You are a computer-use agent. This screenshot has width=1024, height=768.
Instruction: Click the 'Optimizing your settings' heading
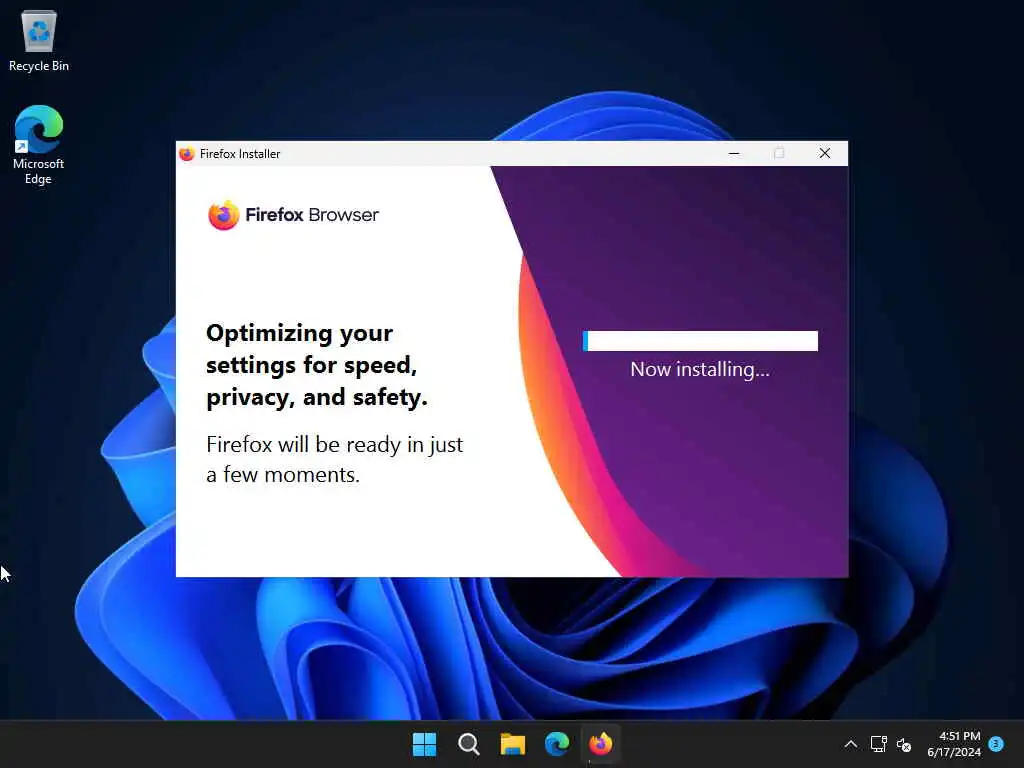point(317,366)
